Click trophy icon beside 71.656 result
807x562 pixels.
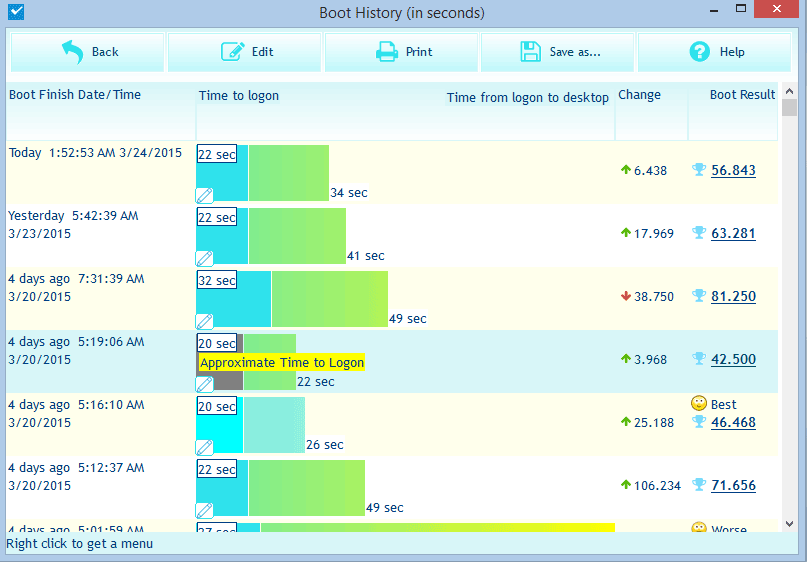pyautogui.click(x=699, y=485)
